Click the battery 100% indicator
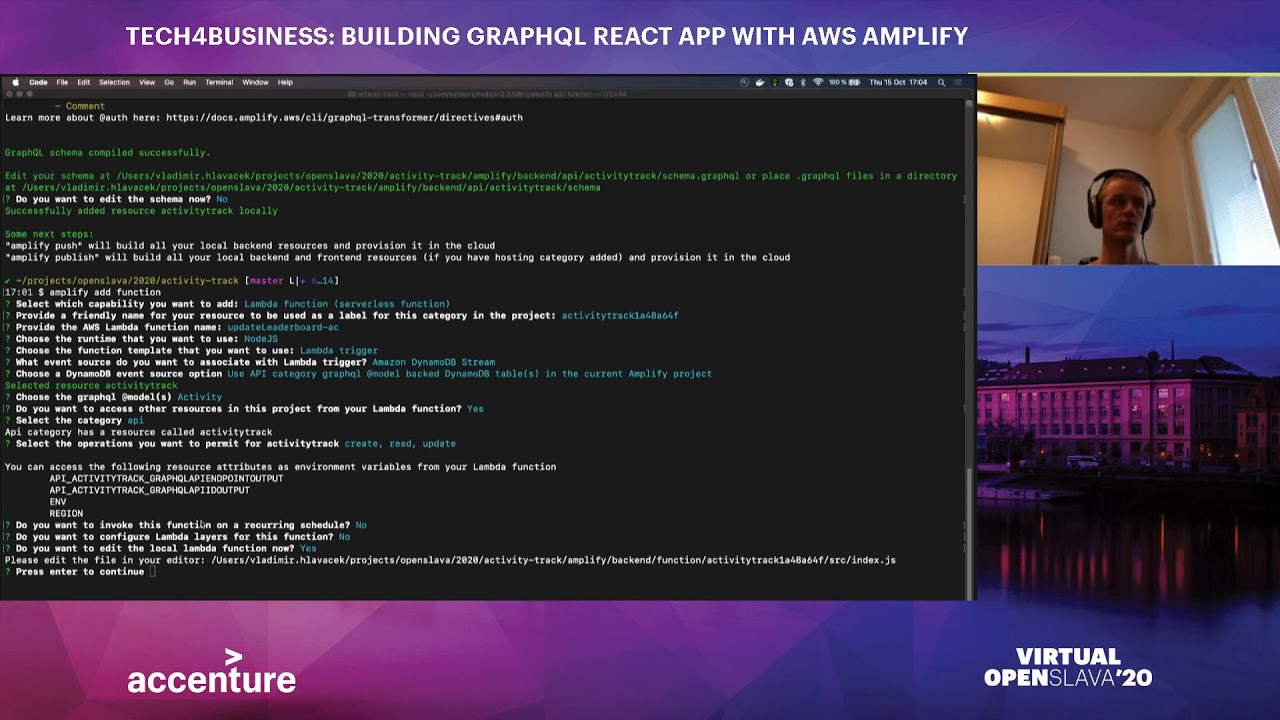The height and width of the screenshot is (720, 1280). (x=844, y=82)
